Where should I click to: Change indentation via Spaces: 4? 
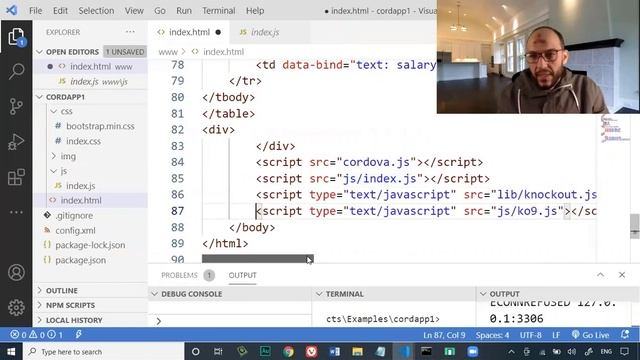point(492,335)
